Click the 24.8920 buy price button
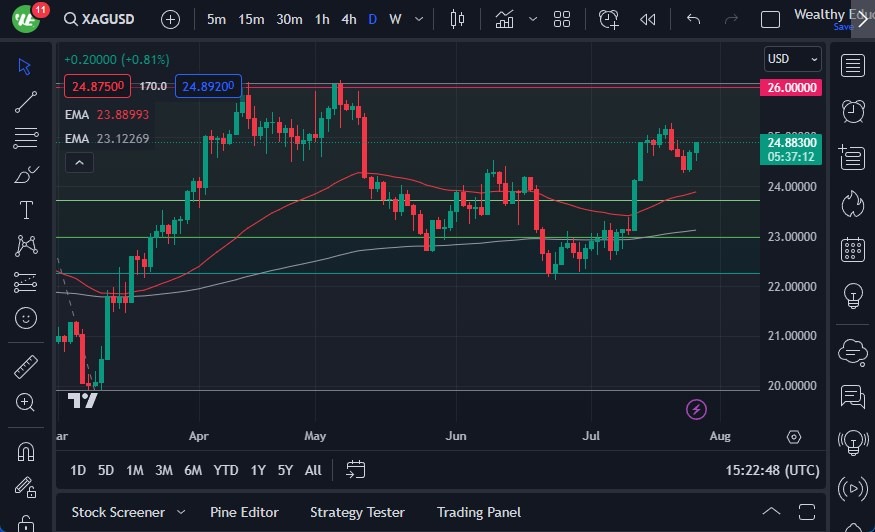Image resolution: width=875 pixels, height=532 pixels. pyautogui.click(x=208, y=86)
